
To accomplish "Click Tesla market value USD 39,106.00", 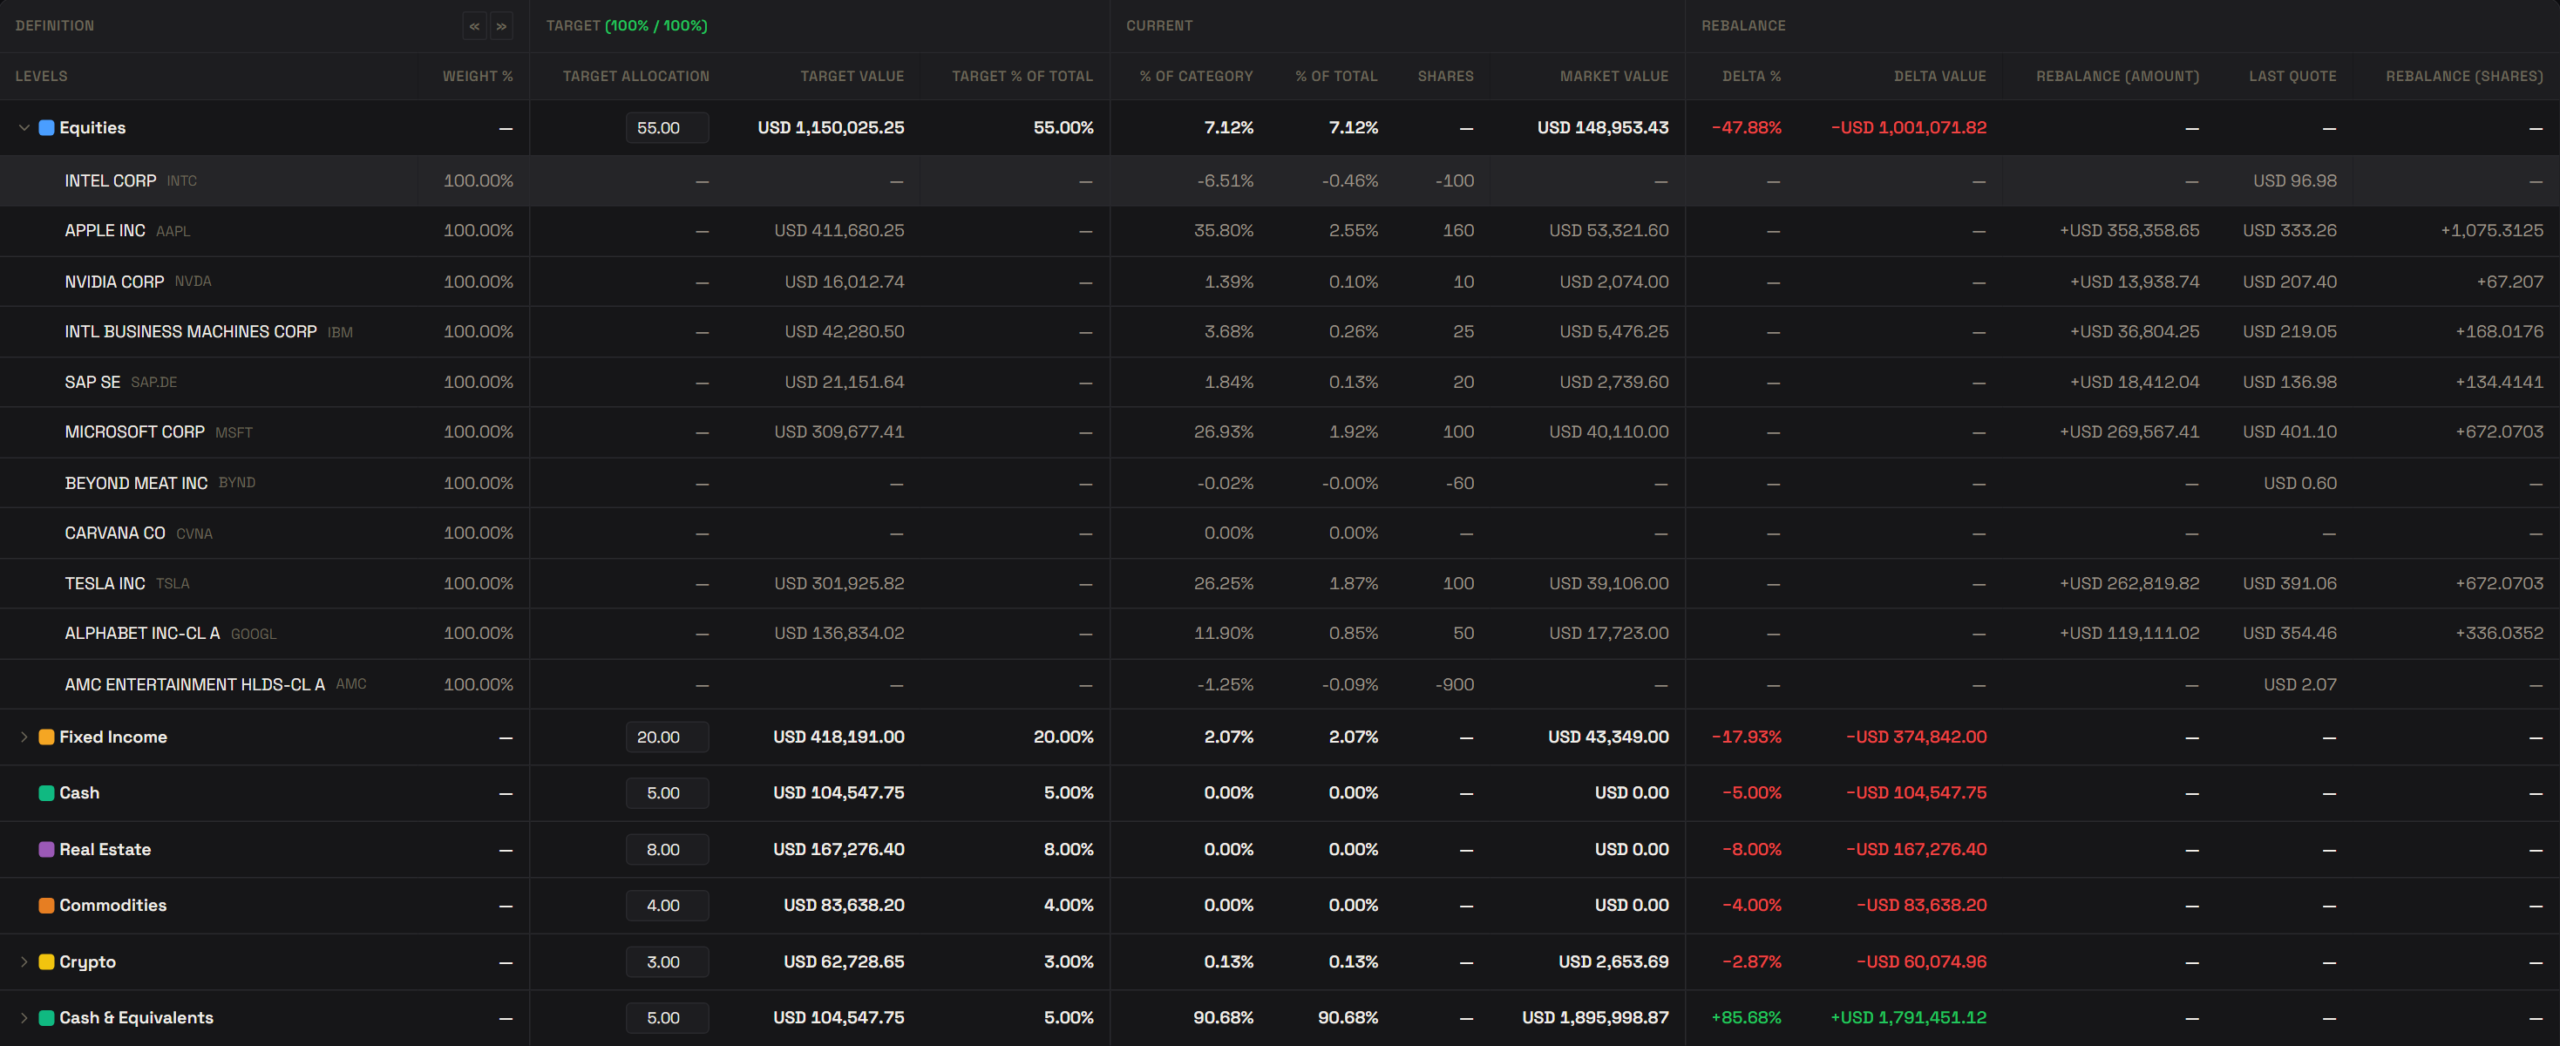I will coord(1608,583).
